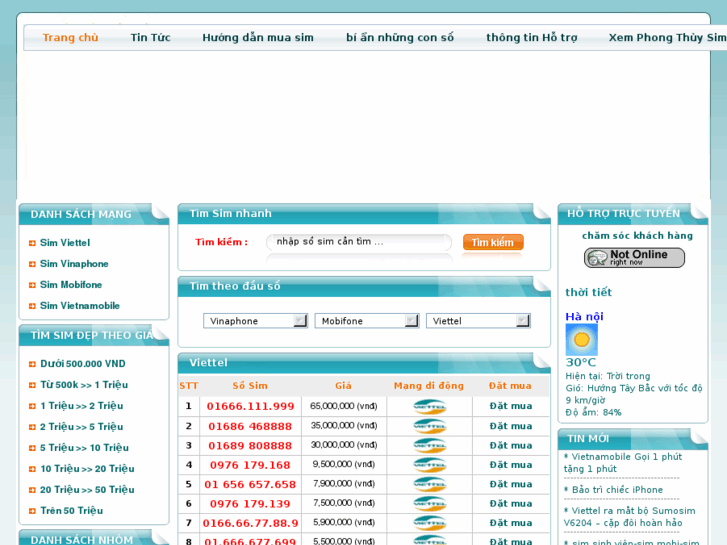Open news Bảo trì chiếc iPhone
Screen dimensions: 727x545
613,490
